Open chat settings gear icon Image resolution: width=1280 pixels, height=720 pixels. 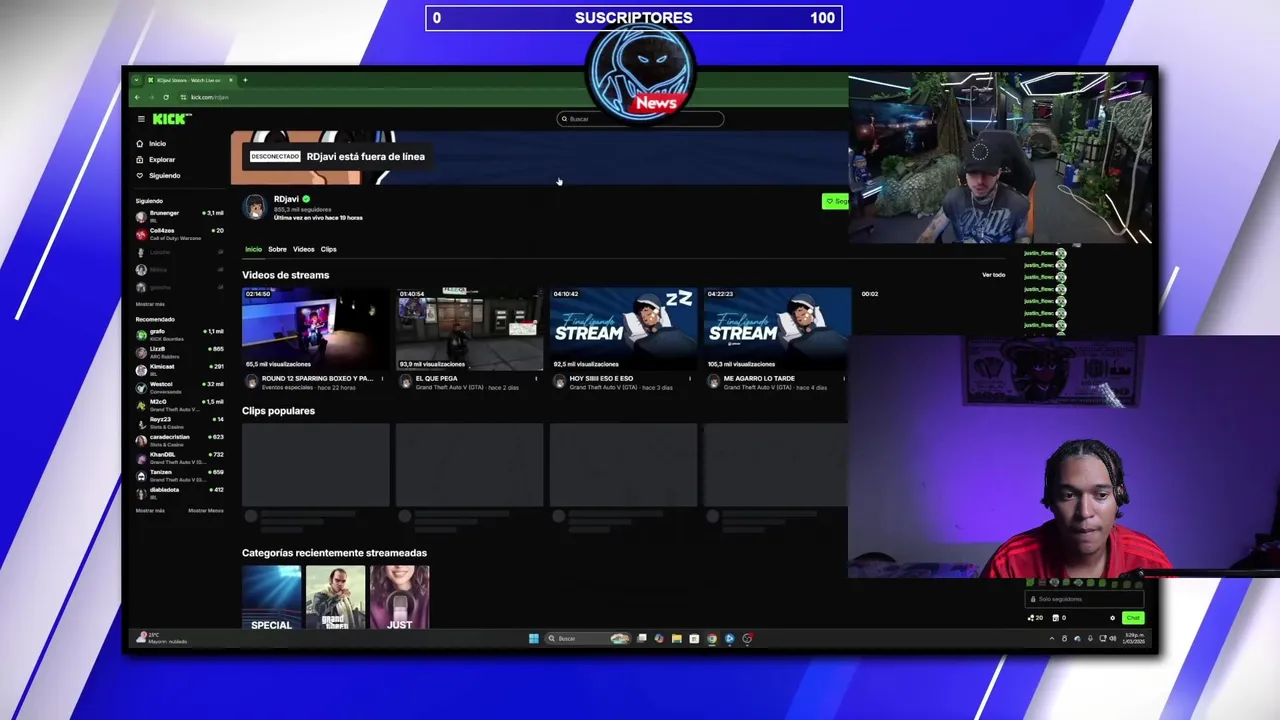[x=1112, y=618]
